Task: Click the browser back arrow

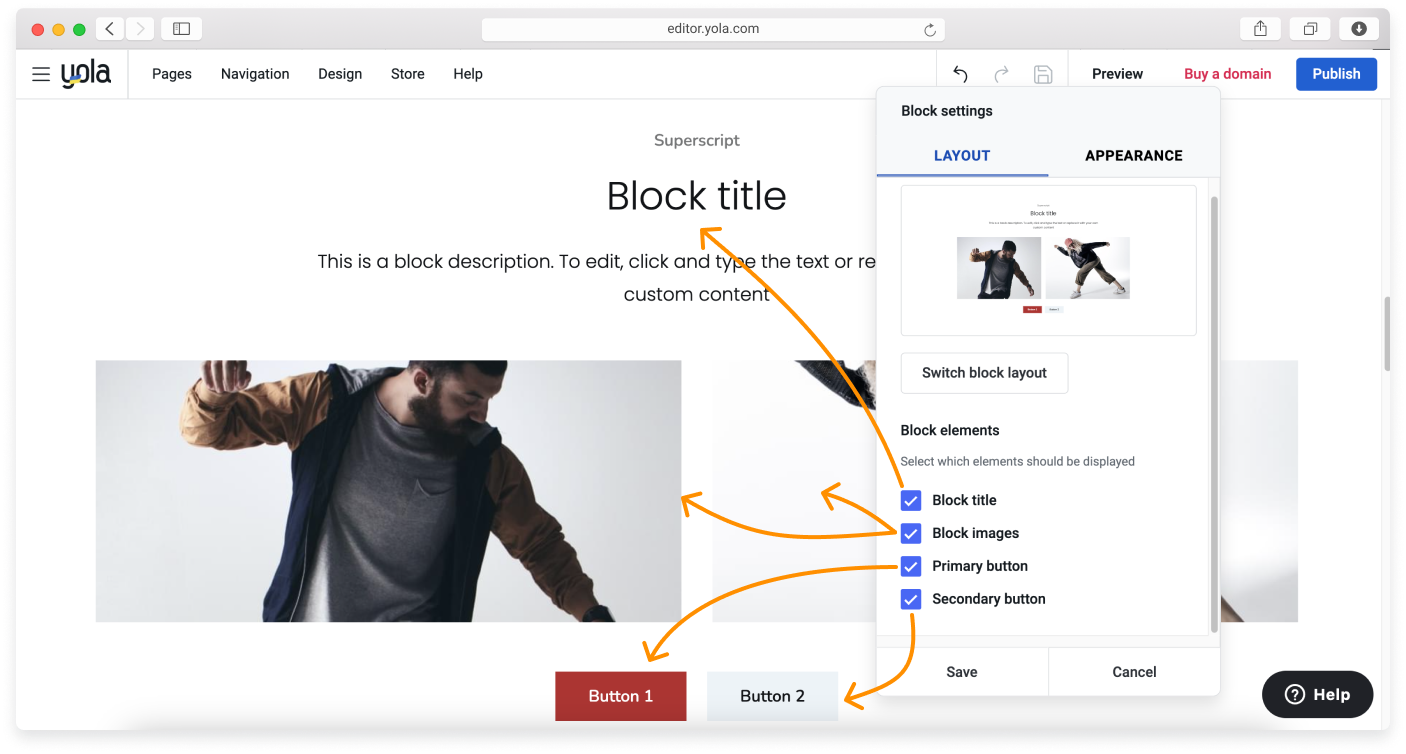Action: click(x=110, y=28)
